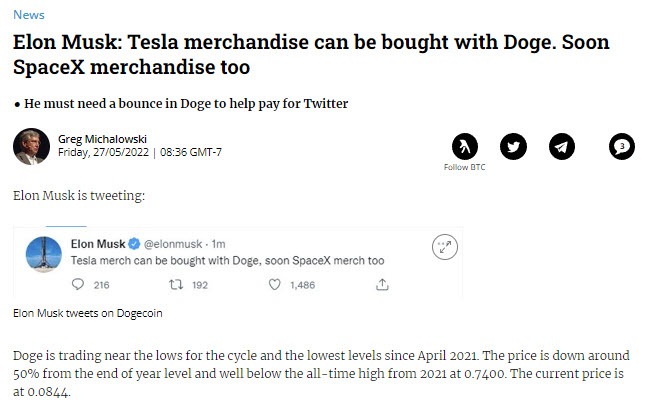Click the tweet share upload icon

(x=382, y=284)
